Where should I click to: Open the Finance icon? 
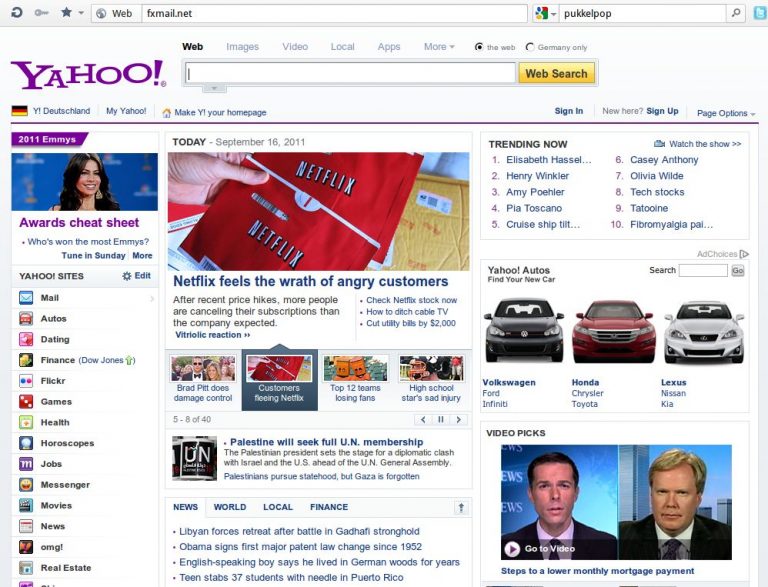pyautogui.click(x=26, y=360)
